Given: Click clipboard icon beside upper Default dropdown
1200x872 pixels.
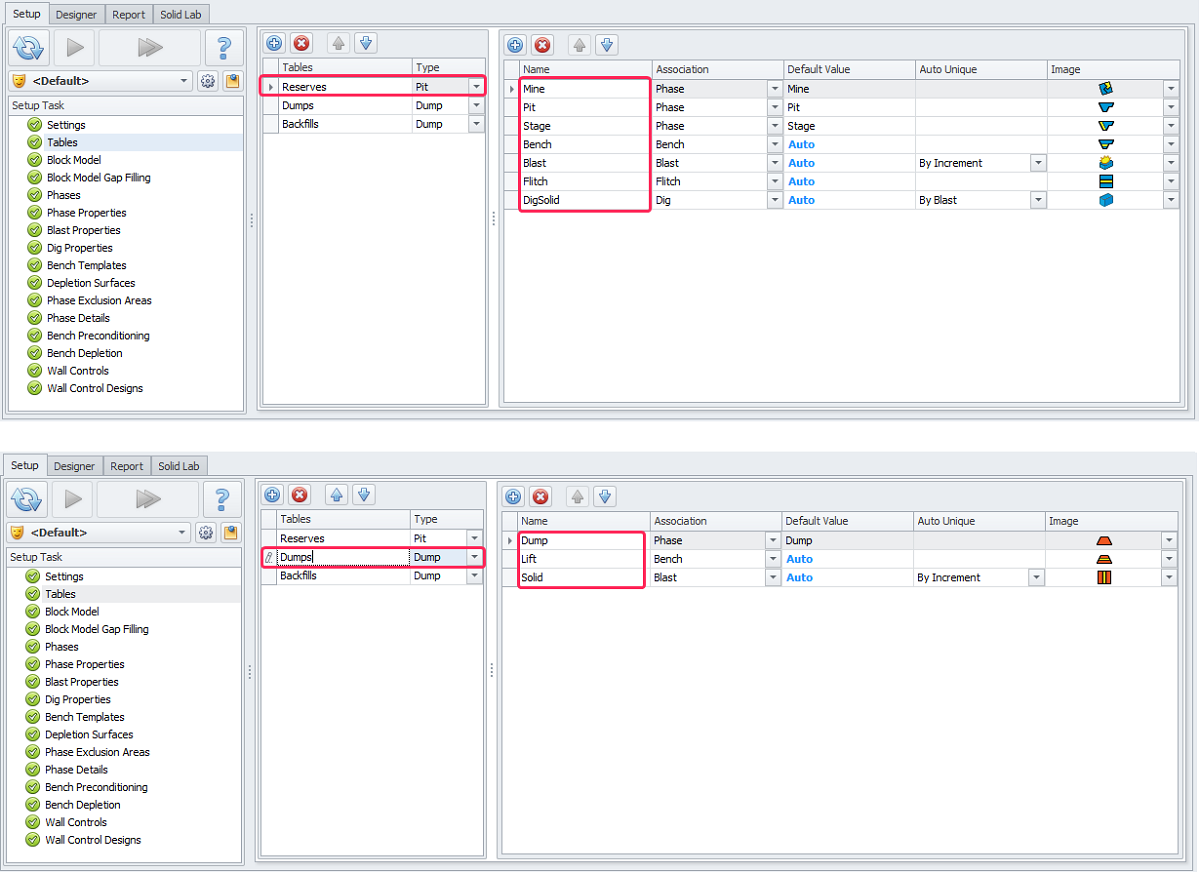Looking at the screenshot, I should (x=232, y=81).
